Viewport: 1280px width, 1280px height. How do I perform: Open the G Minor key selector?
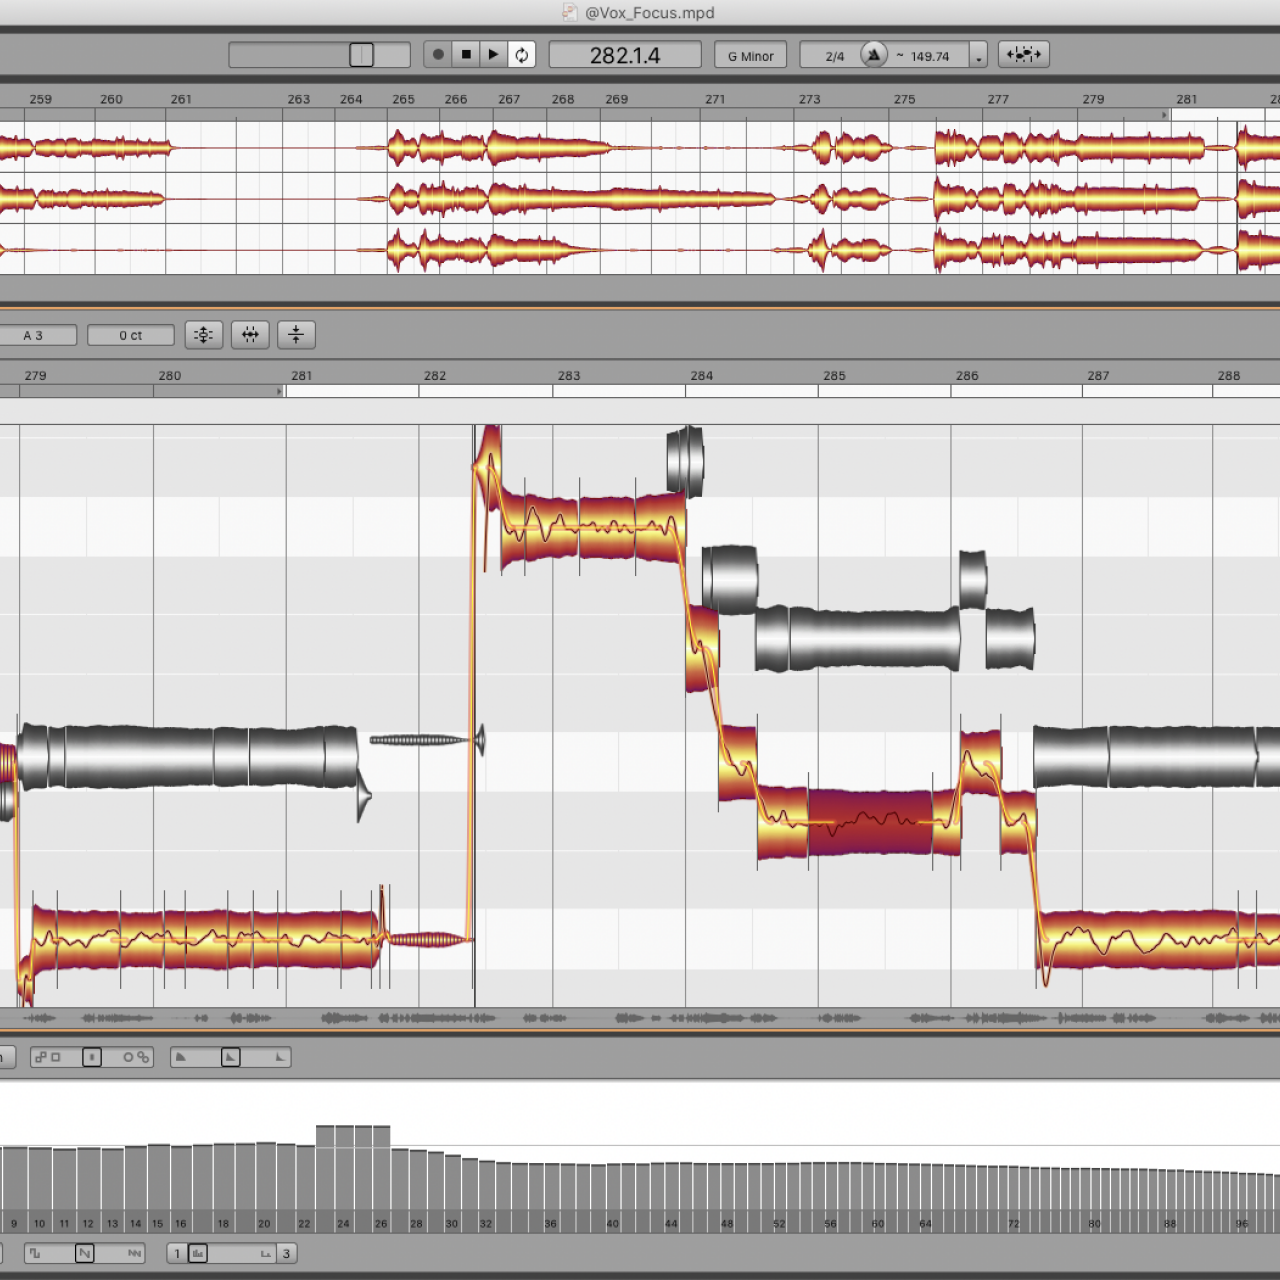[750, 56]
